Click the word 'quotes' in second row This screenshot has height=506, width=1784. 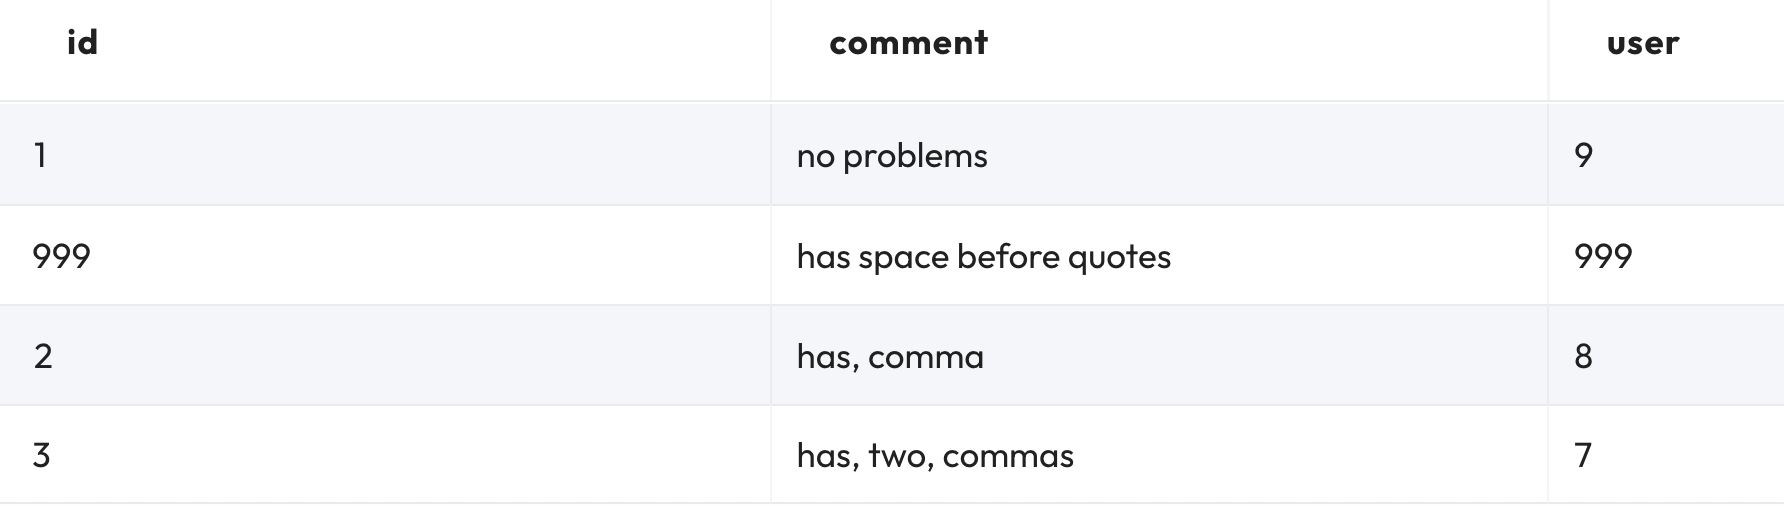1119,258
